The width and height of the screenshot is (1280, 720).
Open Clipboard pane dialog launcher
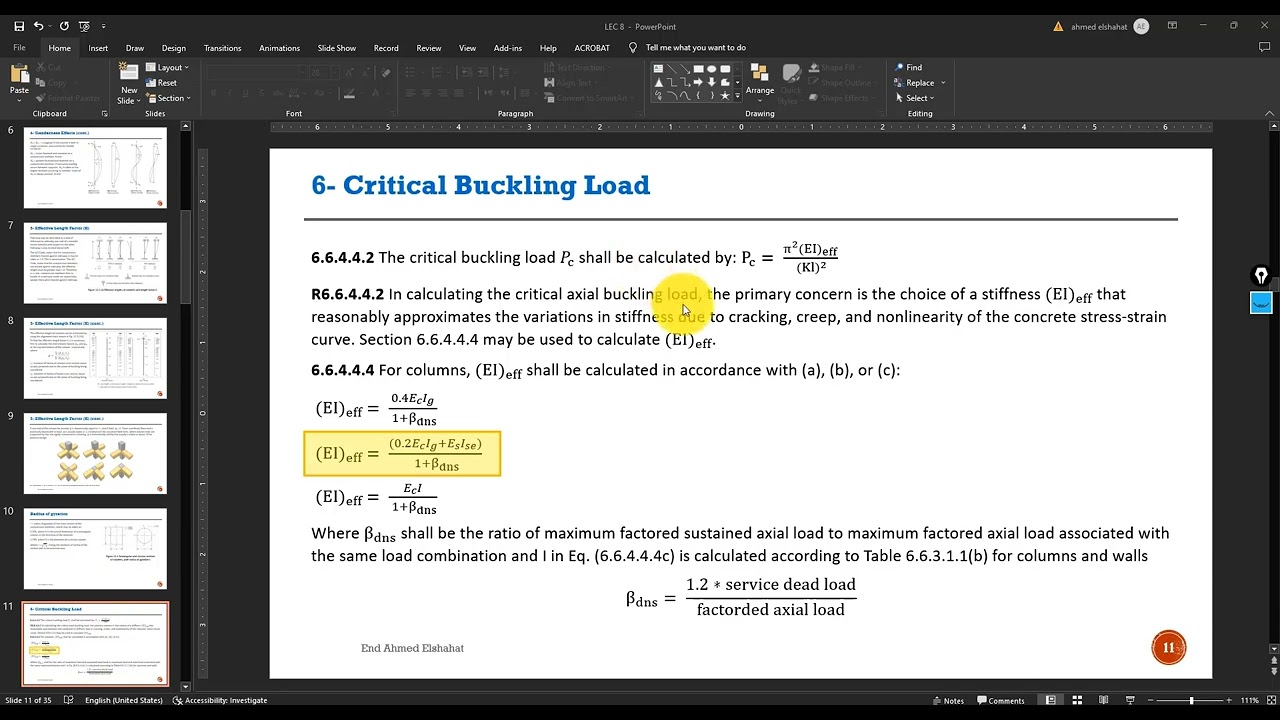[104, 114]
